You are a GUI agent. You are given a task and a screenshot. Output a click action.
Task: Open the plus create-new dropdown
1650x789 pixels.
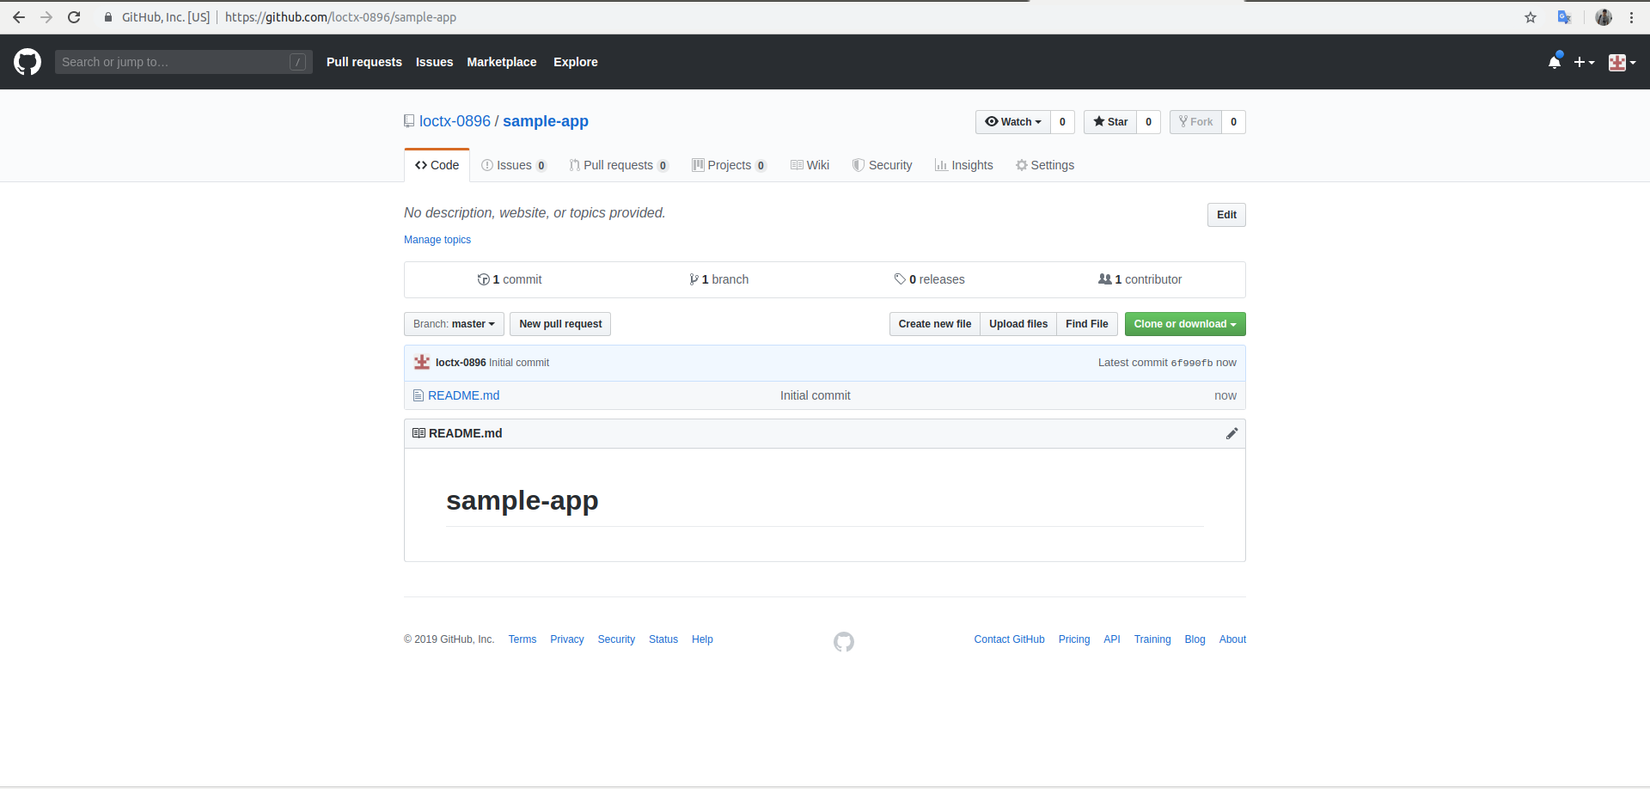coord(1584,62)
